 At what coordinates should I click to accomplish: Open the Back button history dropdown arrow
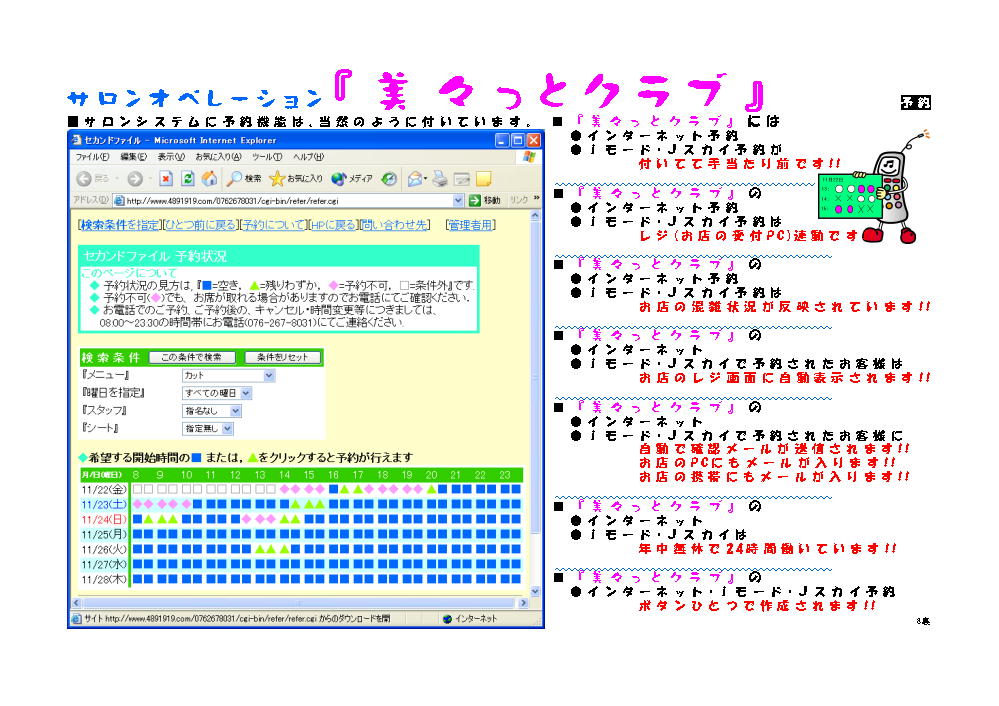(x=118, y=180)
